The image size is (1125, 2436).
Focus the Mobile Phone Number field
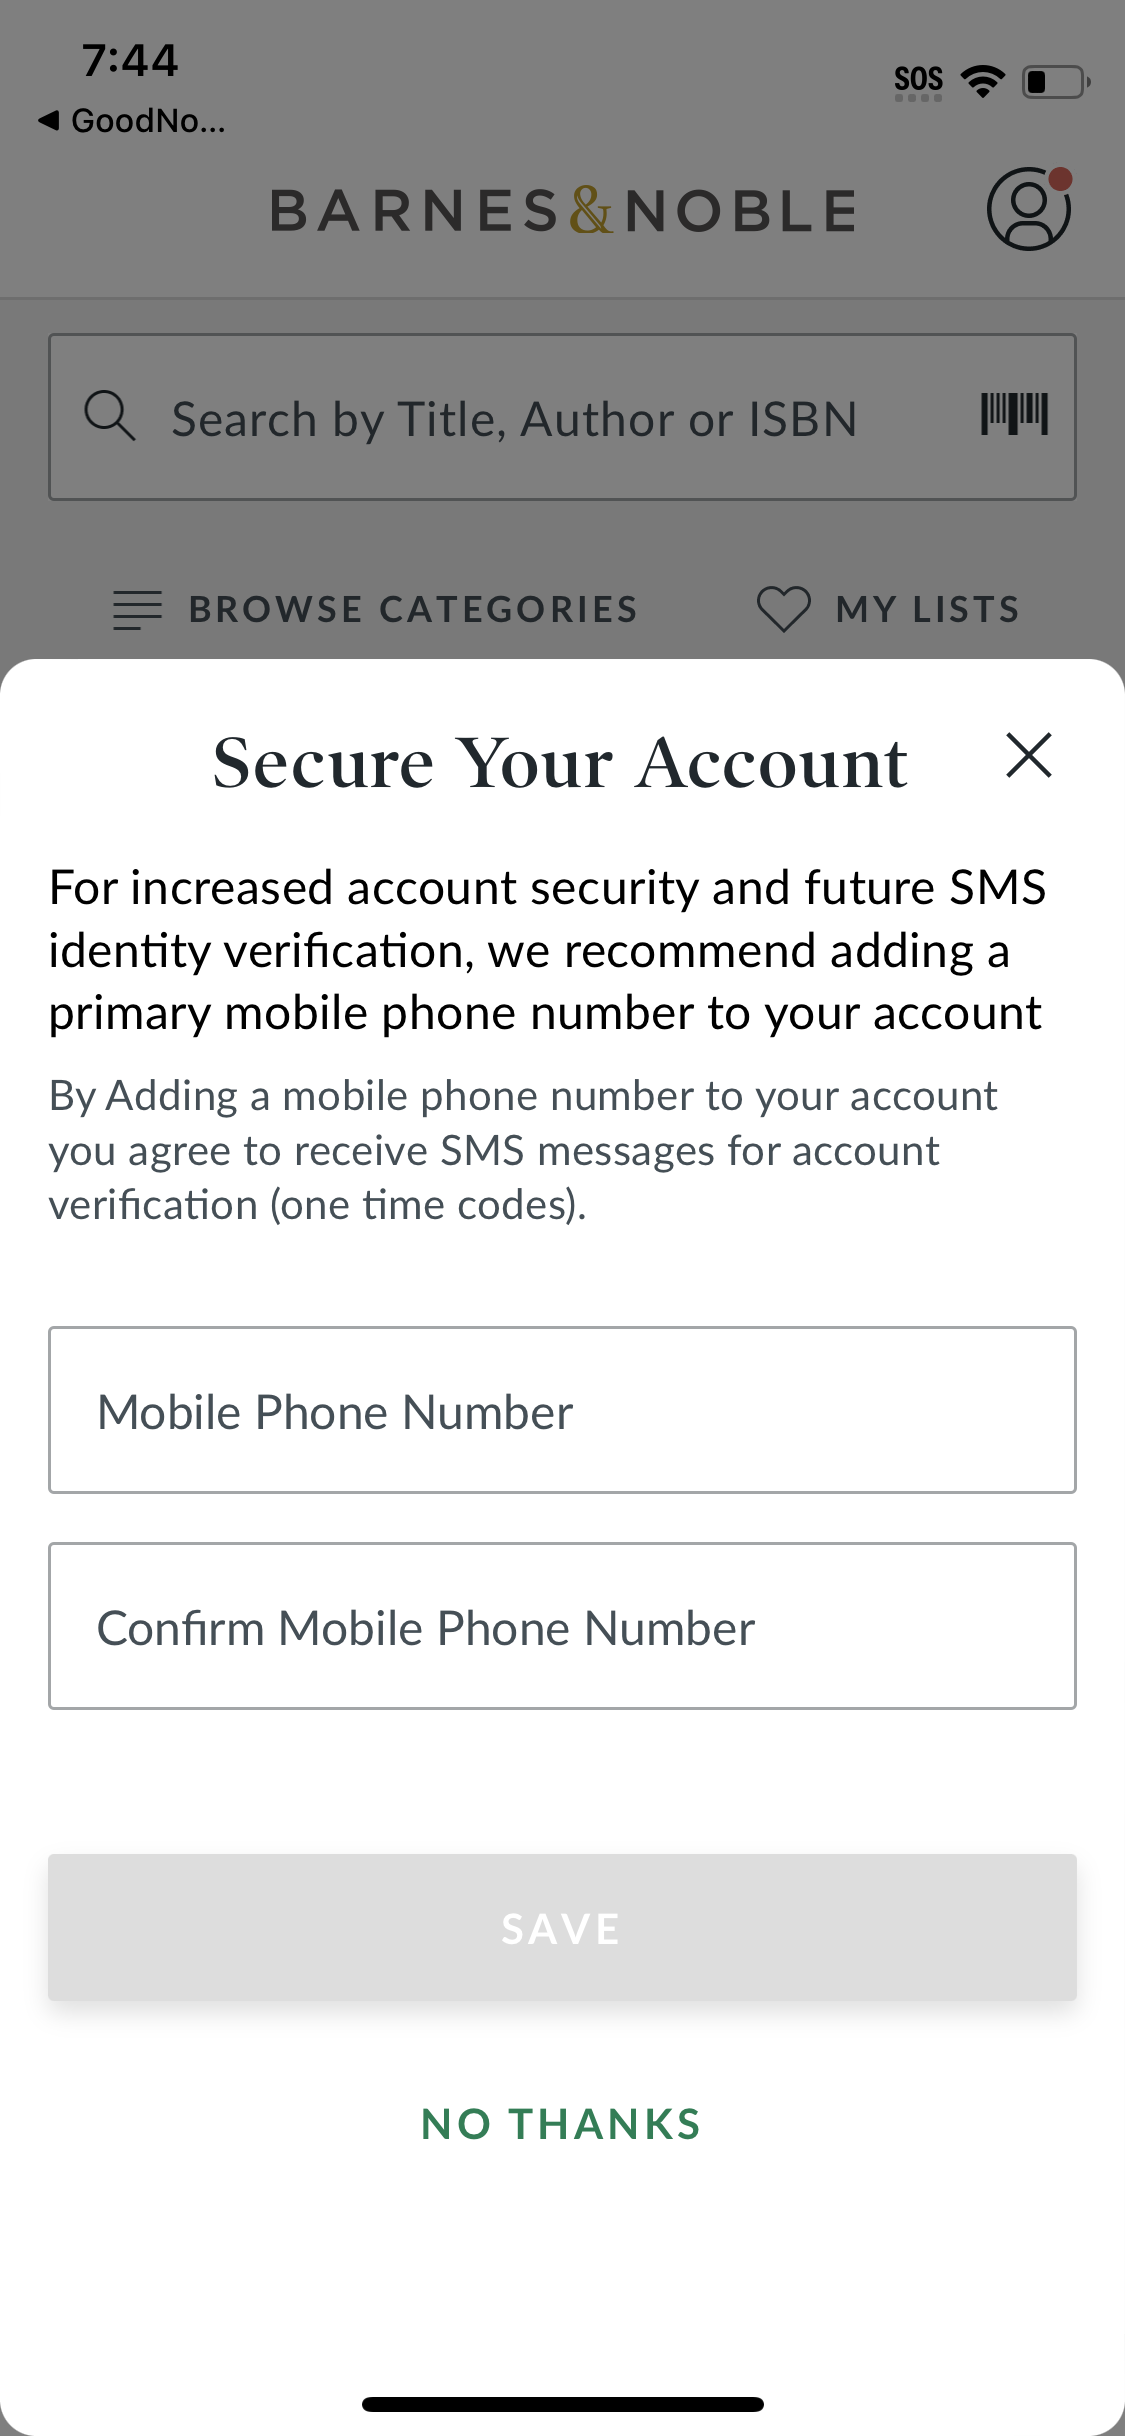click(x=562, y=1410)
